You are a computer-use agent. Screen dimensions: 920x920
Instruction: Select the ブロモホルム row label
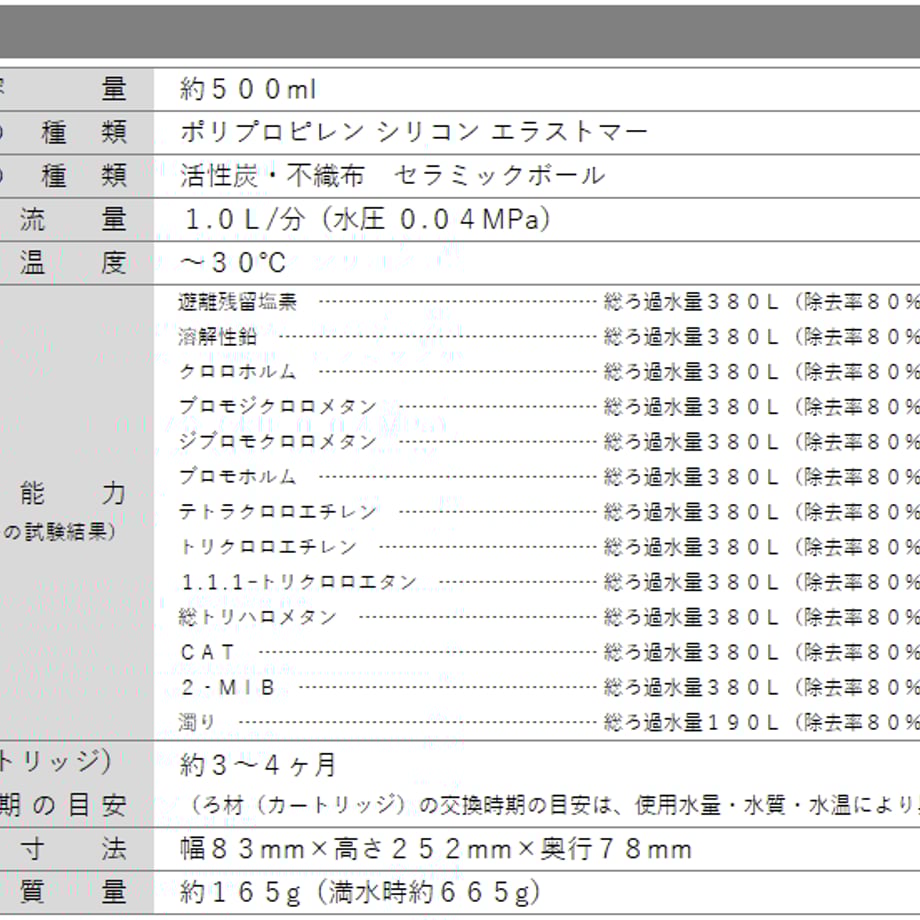pyautogui.click(x=238, y=476)
